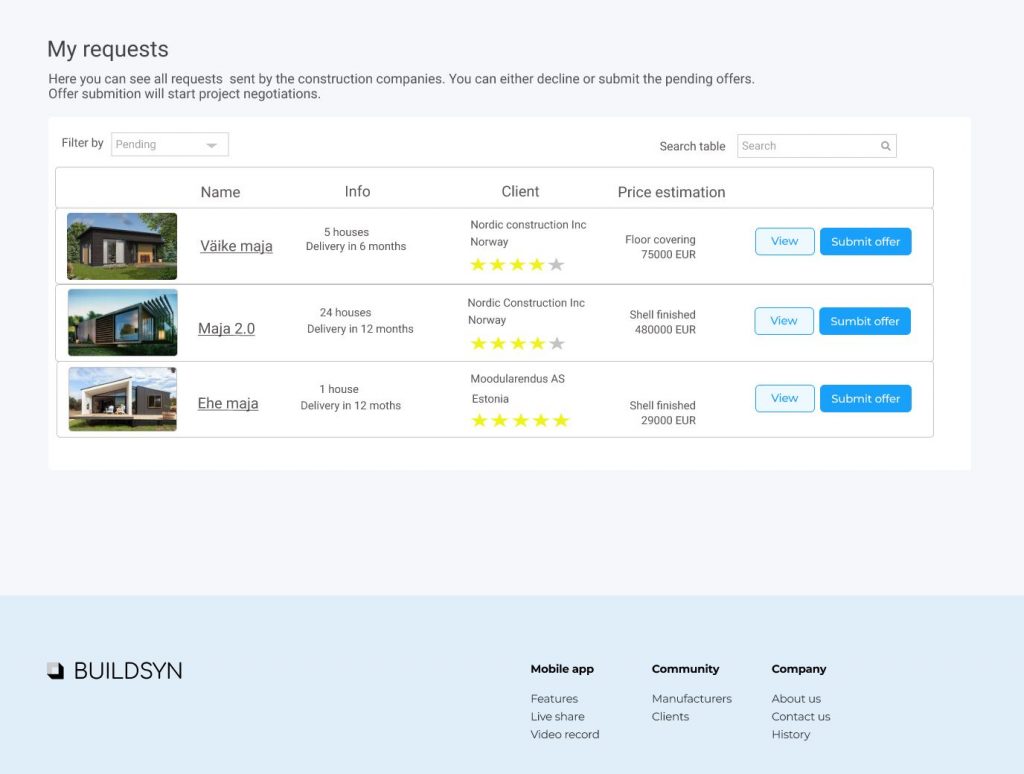1024x774 pixels.
Task: View the Ehe maja request
Action: tap(784, 398)
